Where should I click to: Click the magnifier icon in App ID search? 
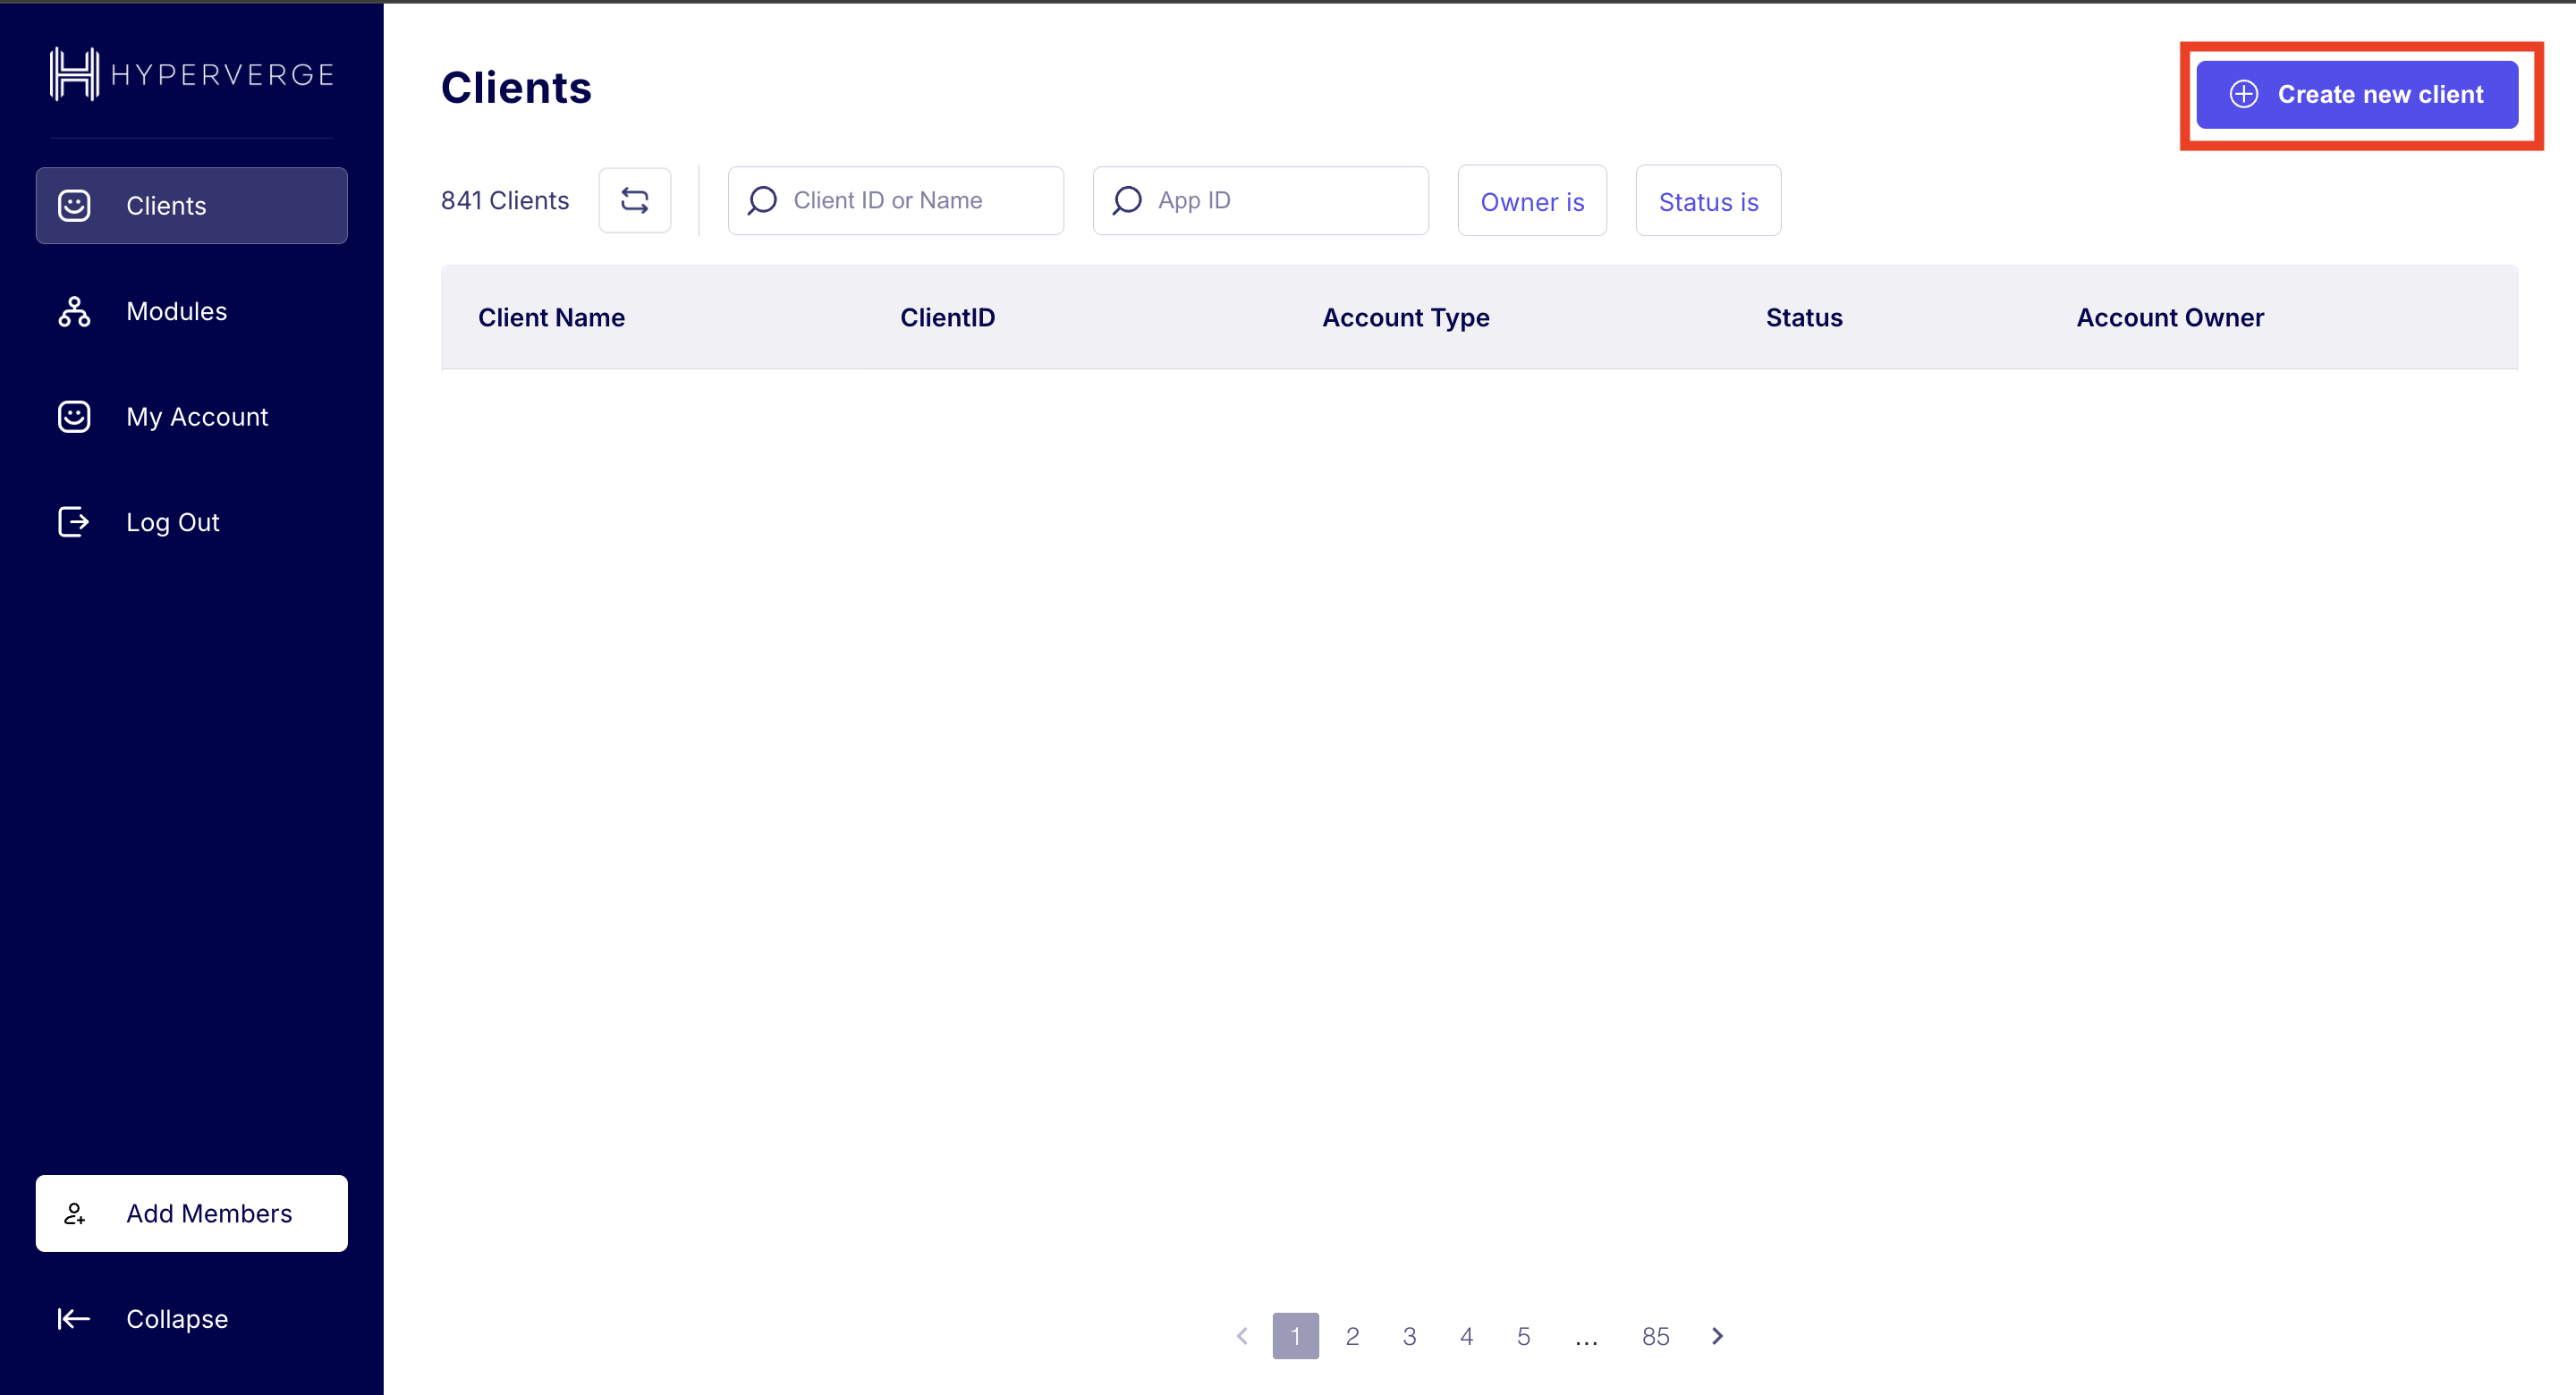coord(1127,200)
